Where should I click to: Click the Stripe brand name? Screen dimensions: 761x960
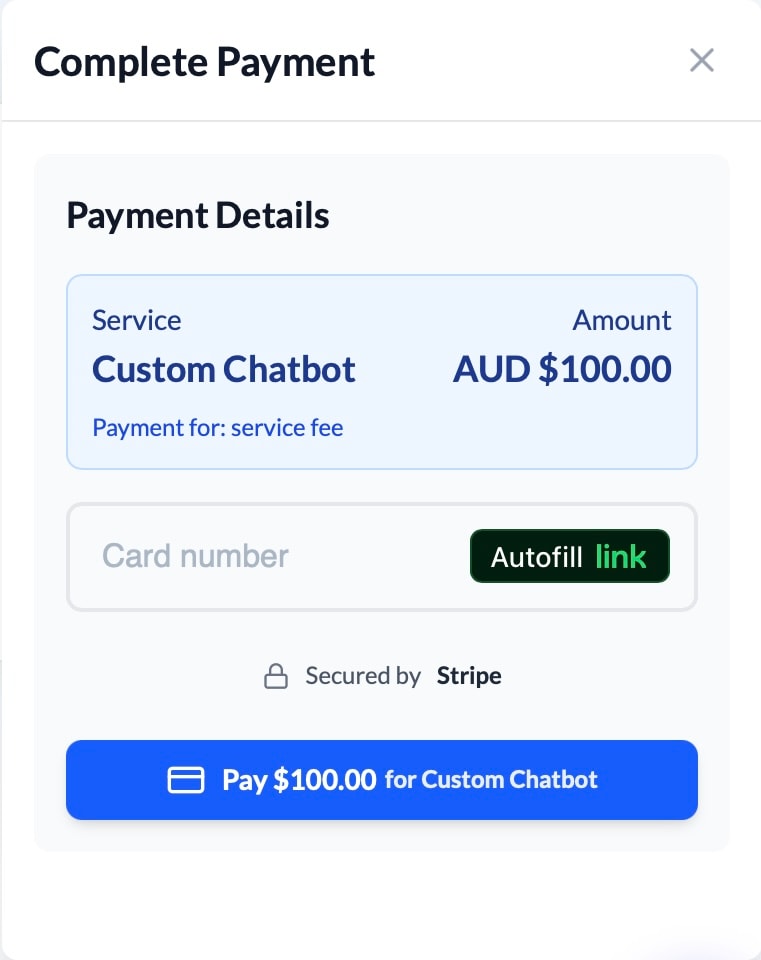click(468, 675)
